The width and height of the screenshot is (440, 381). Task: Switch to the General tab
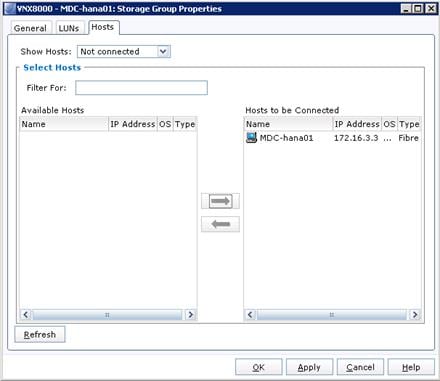[30, 28]
